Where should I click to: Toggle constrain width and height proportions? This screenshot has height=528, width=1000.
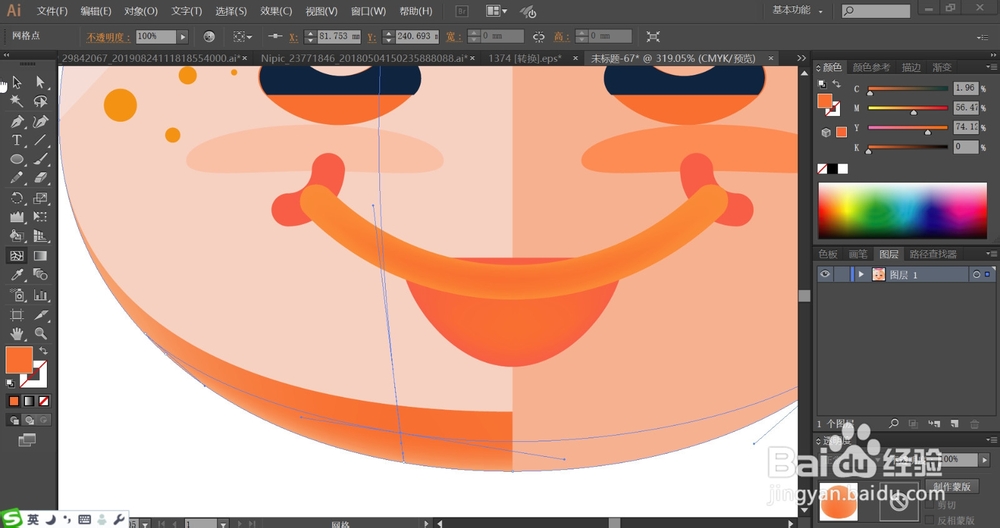(x=539, y=36)
